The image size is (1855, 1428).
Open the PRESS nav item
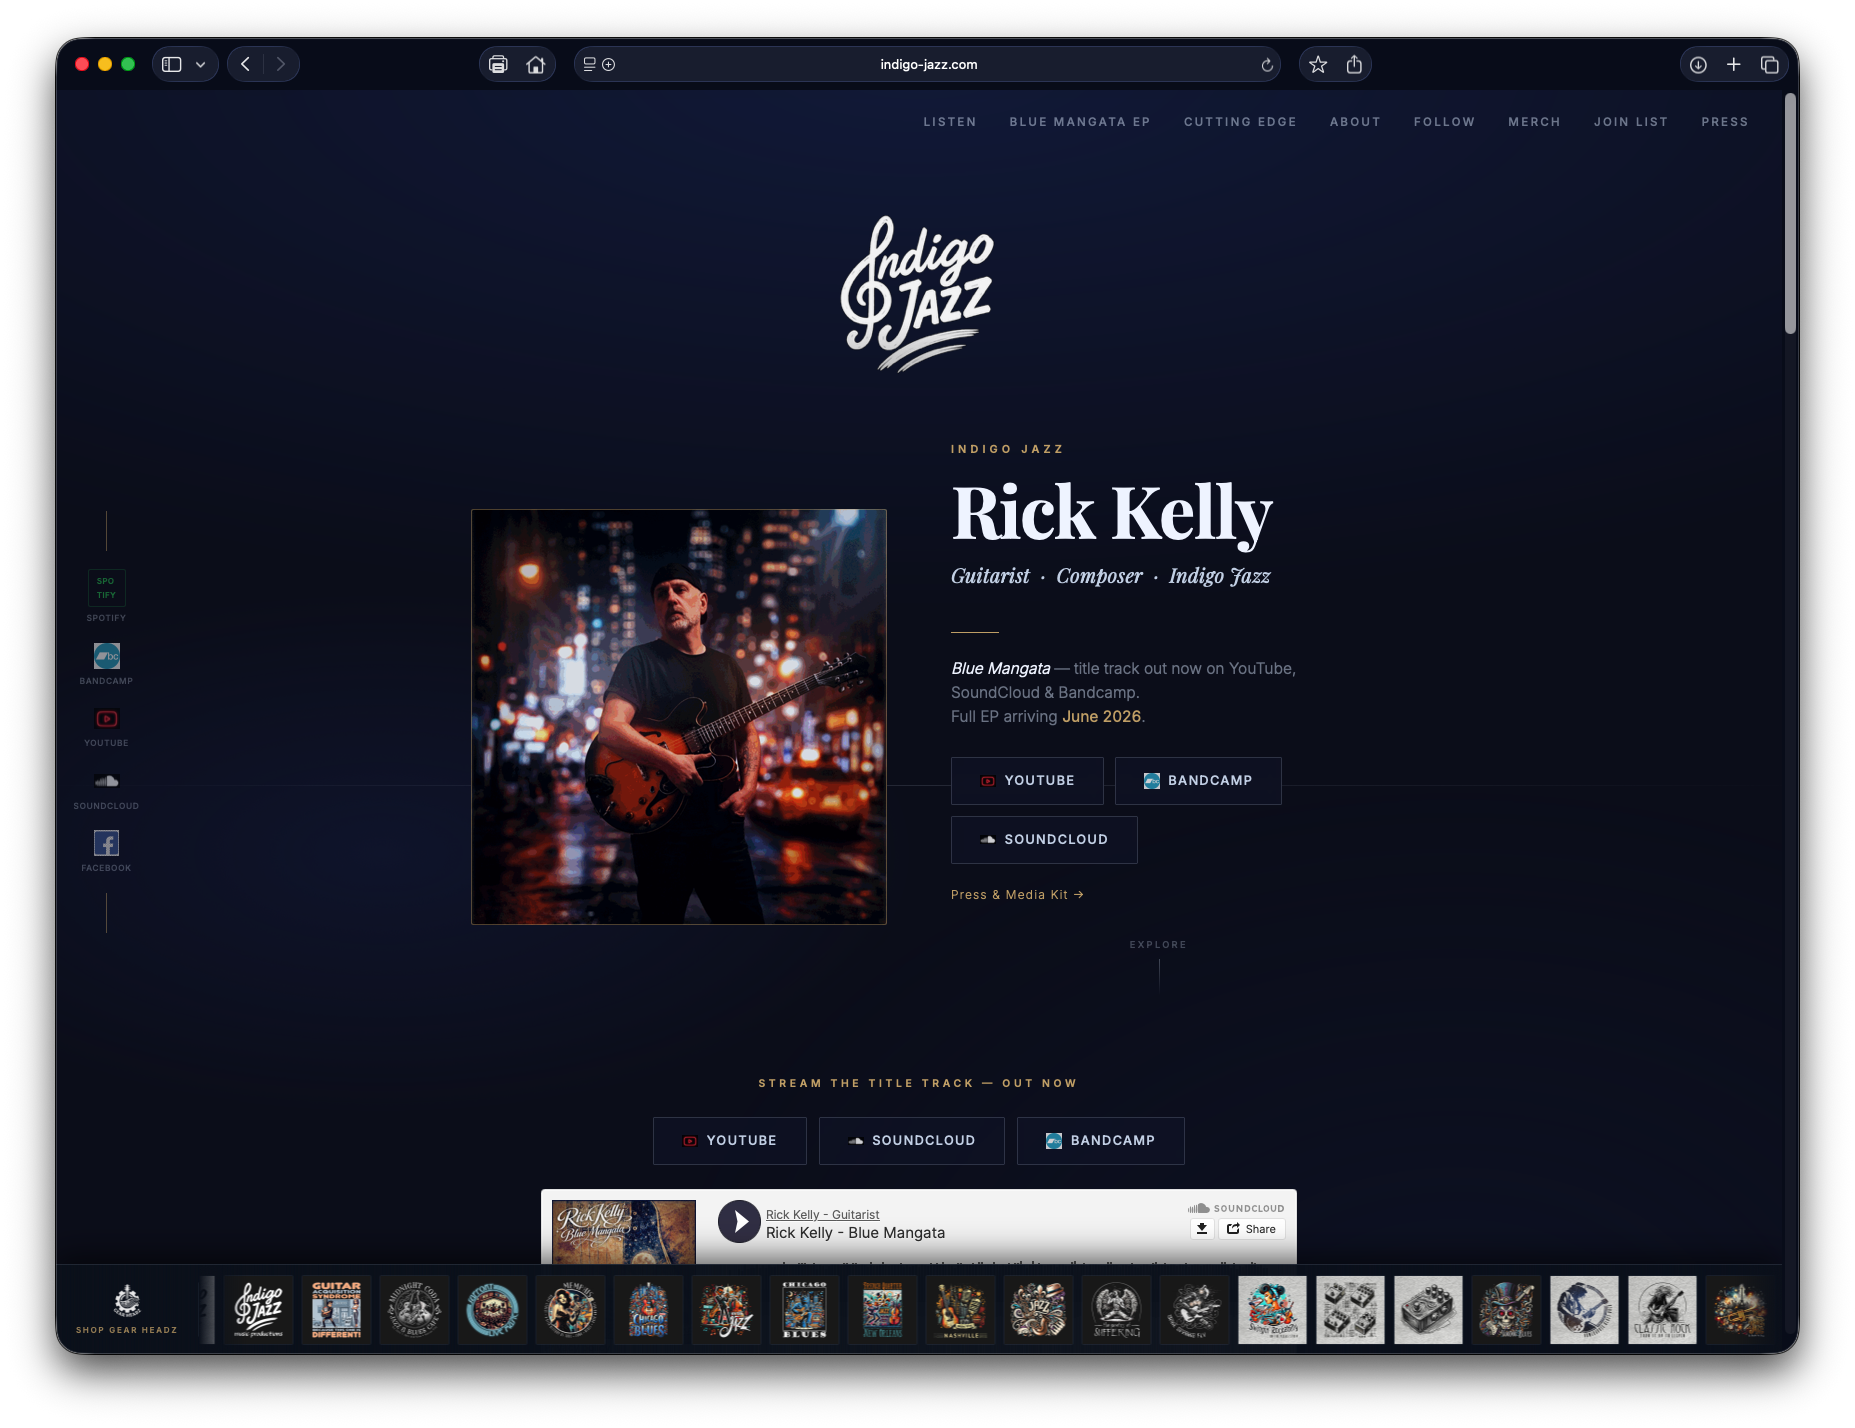[x=1725, y=122]
